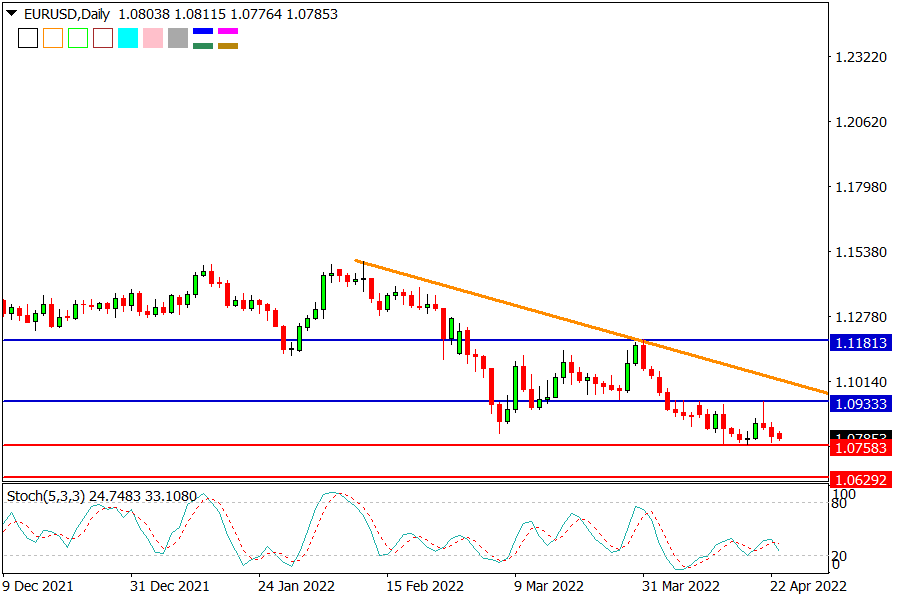The image size is (900, 600).
Task: Click the green-outlined square swatch
Action: click(78, 38)
